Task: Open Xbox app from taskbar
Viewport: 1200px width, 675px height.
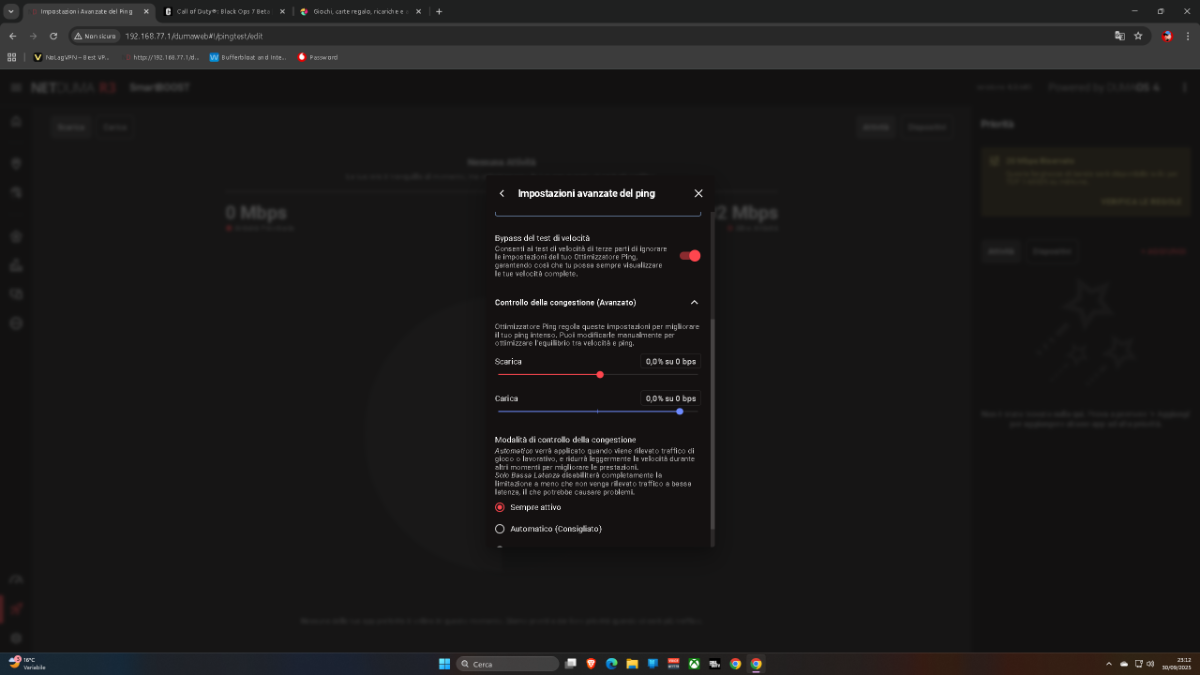Action: pos(694,664)
